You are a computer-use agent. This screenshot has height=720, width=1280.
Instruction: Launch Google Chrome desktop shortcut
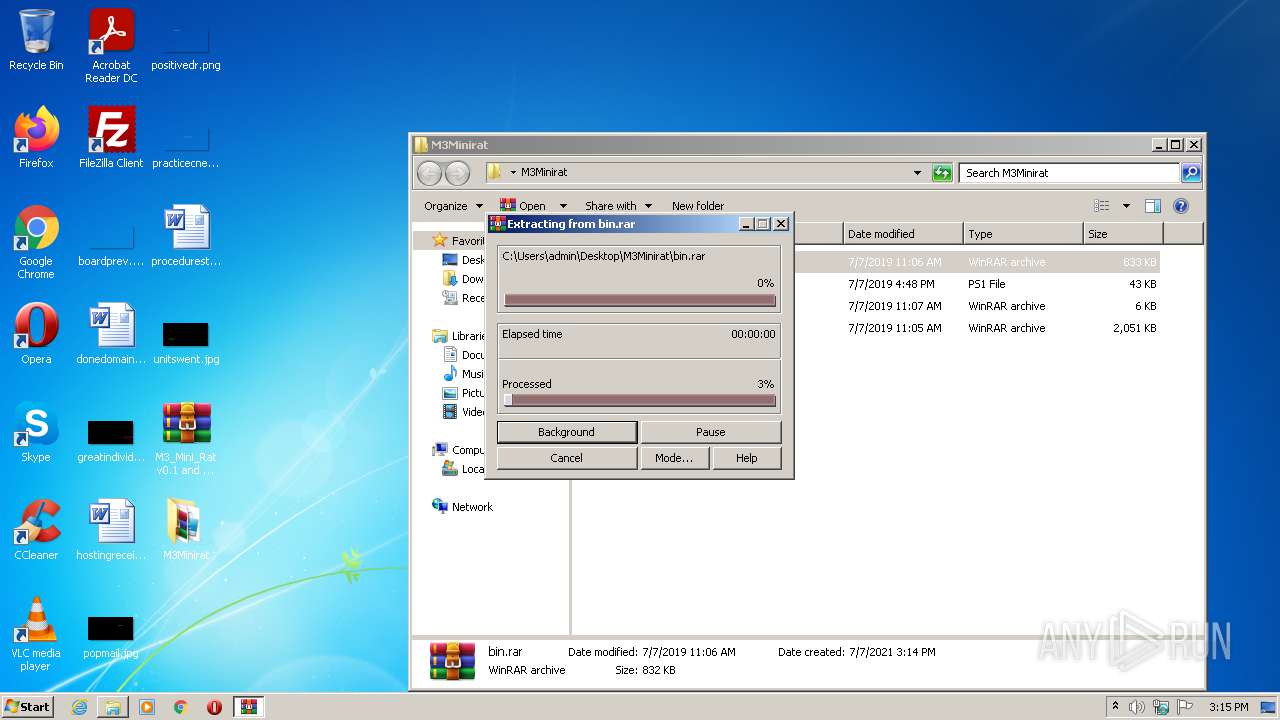36,242
